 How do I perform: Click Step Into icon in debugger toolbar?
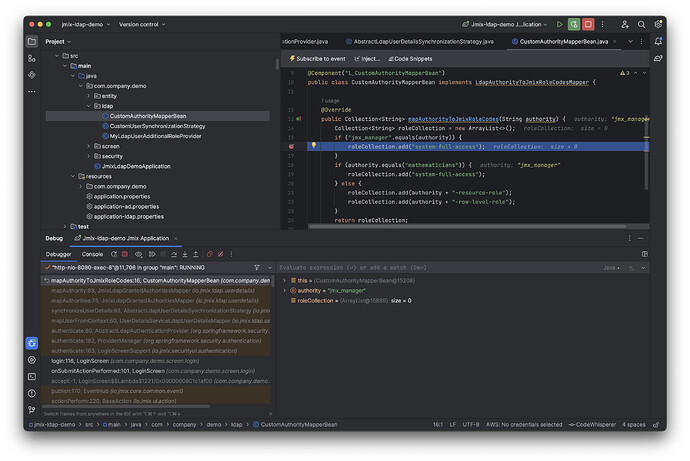click(185, 254)
